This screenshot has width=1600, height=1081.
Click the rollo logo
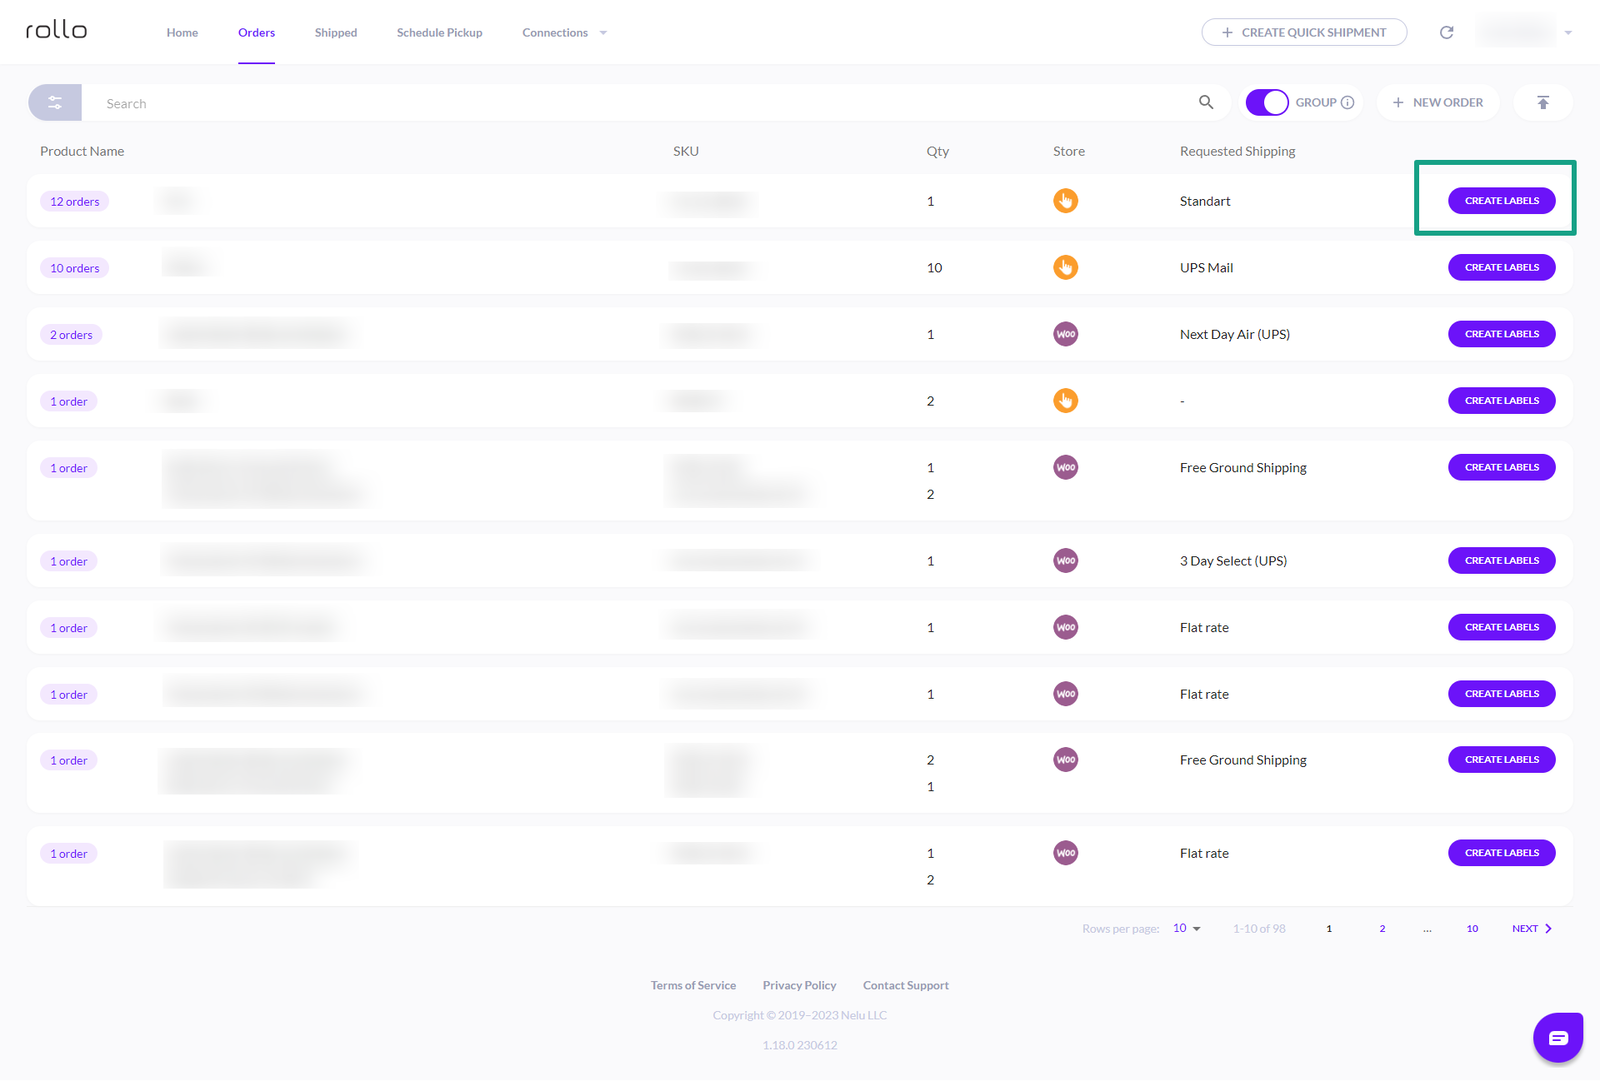[57, 31]
